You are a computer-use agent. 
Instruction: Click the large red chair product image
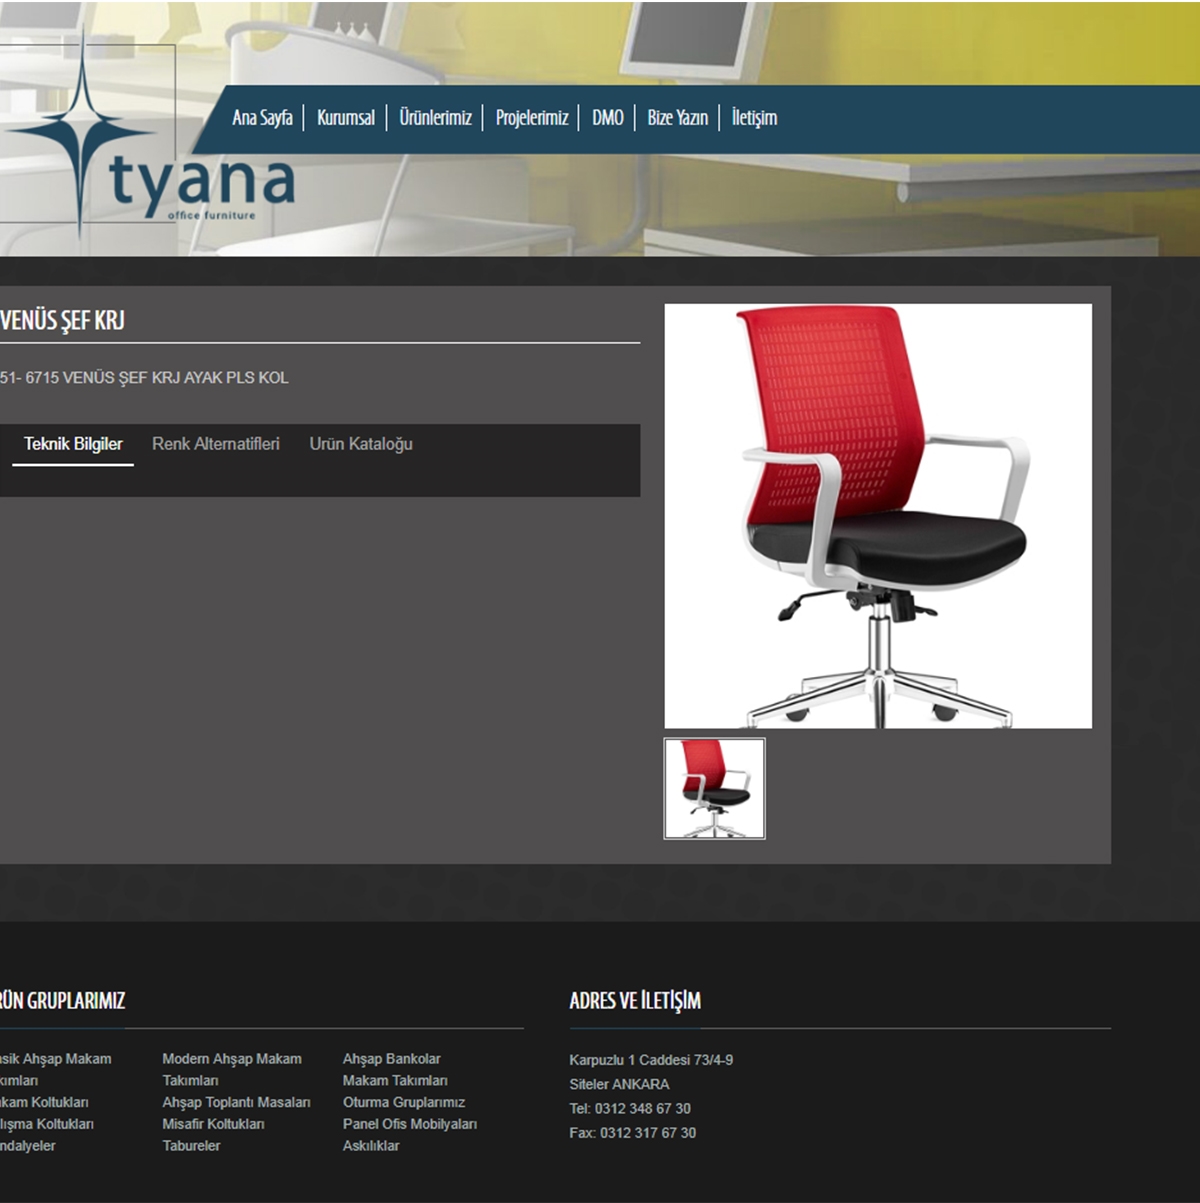(878, 516)
